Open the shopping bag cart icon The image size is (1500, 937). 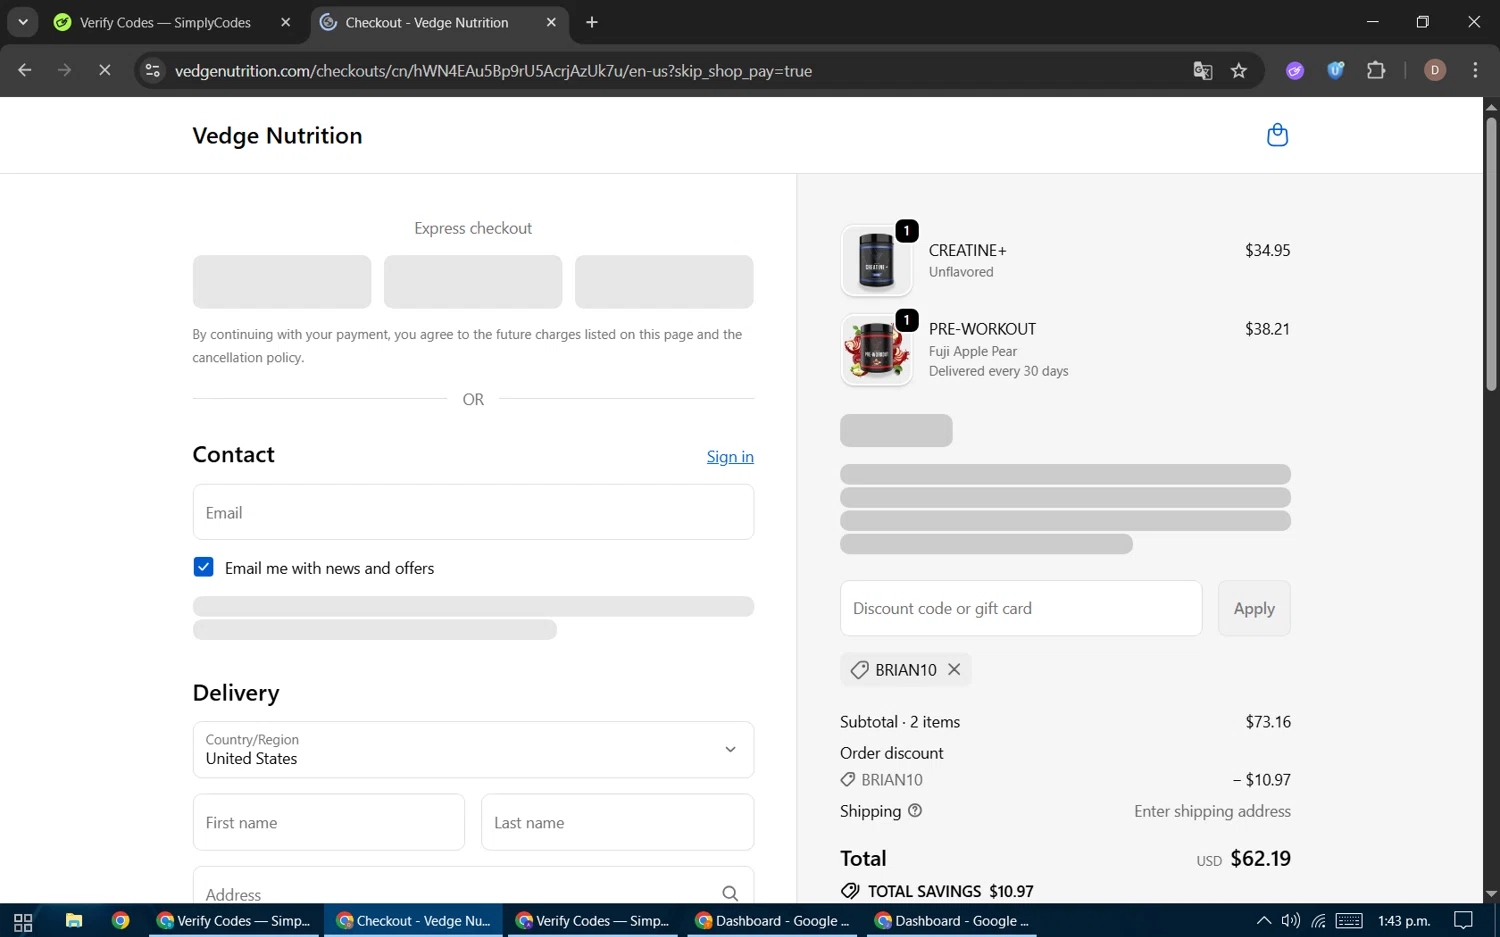tap(1277, 135)
